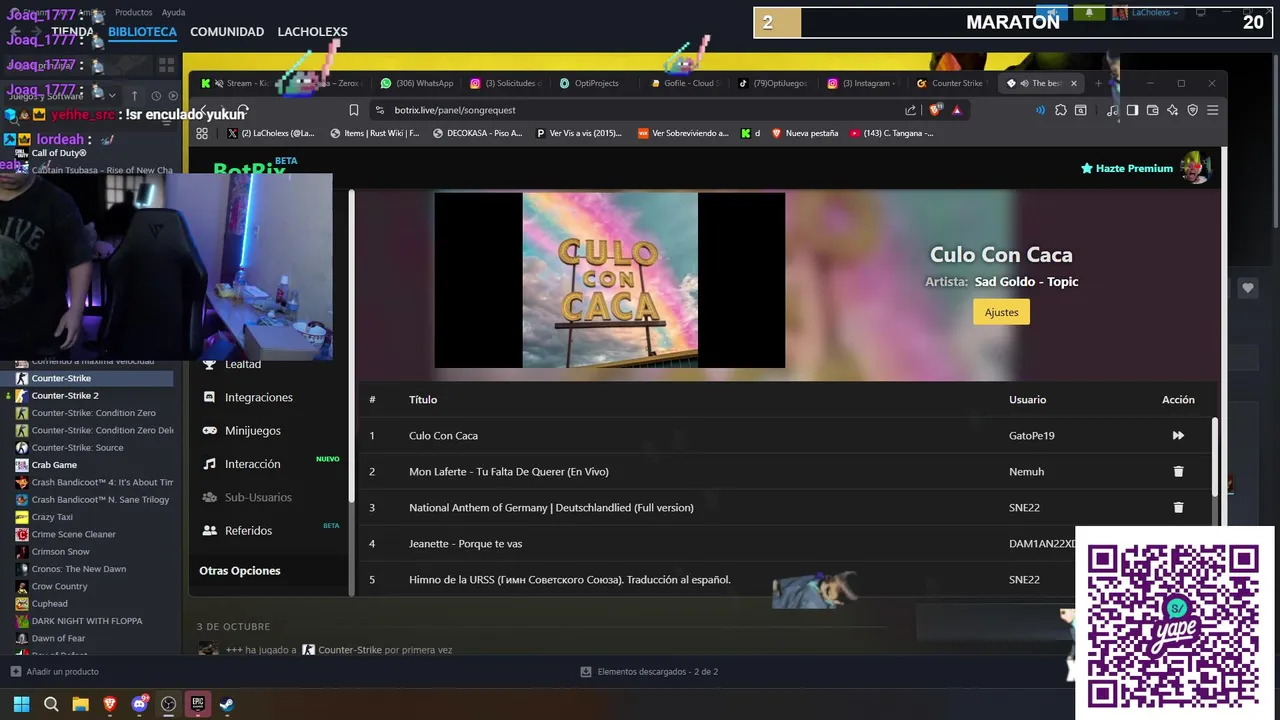Screen dimensions: 1280x720
Task: Open Brave Rewards triangle icon
Action: [x=957, y=110]
